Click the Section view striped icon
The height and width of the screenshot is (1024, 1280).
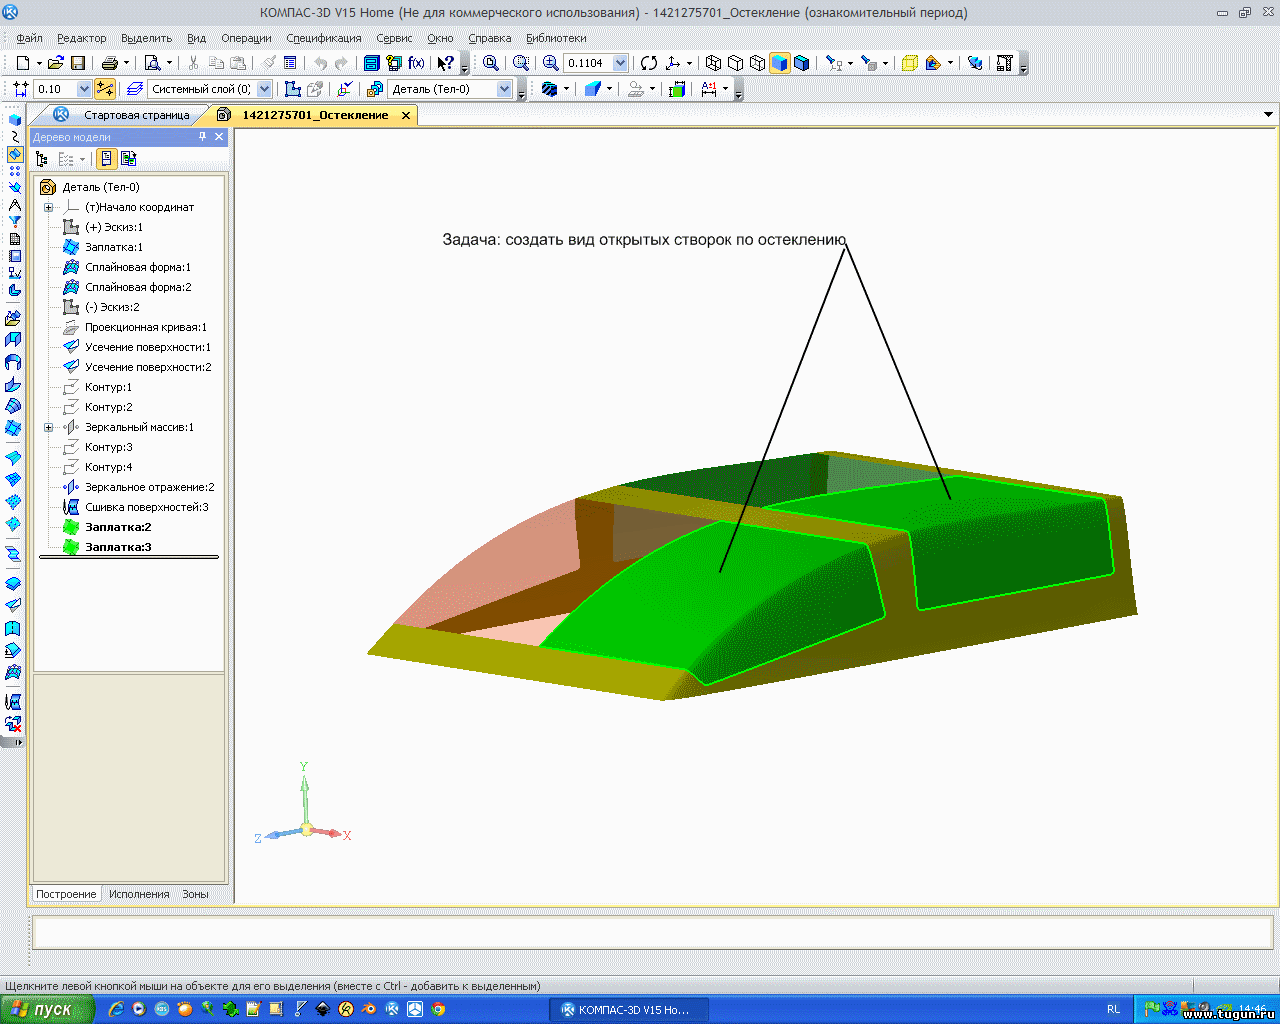click(x=549, y=89)
